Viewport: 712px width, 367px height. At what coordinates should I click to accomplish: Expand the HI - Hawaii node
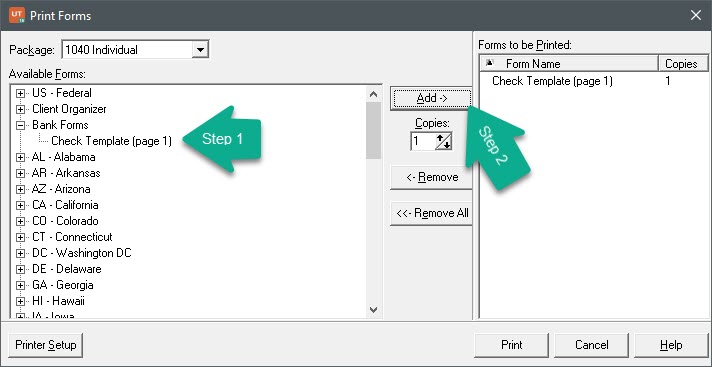[20, 301]
